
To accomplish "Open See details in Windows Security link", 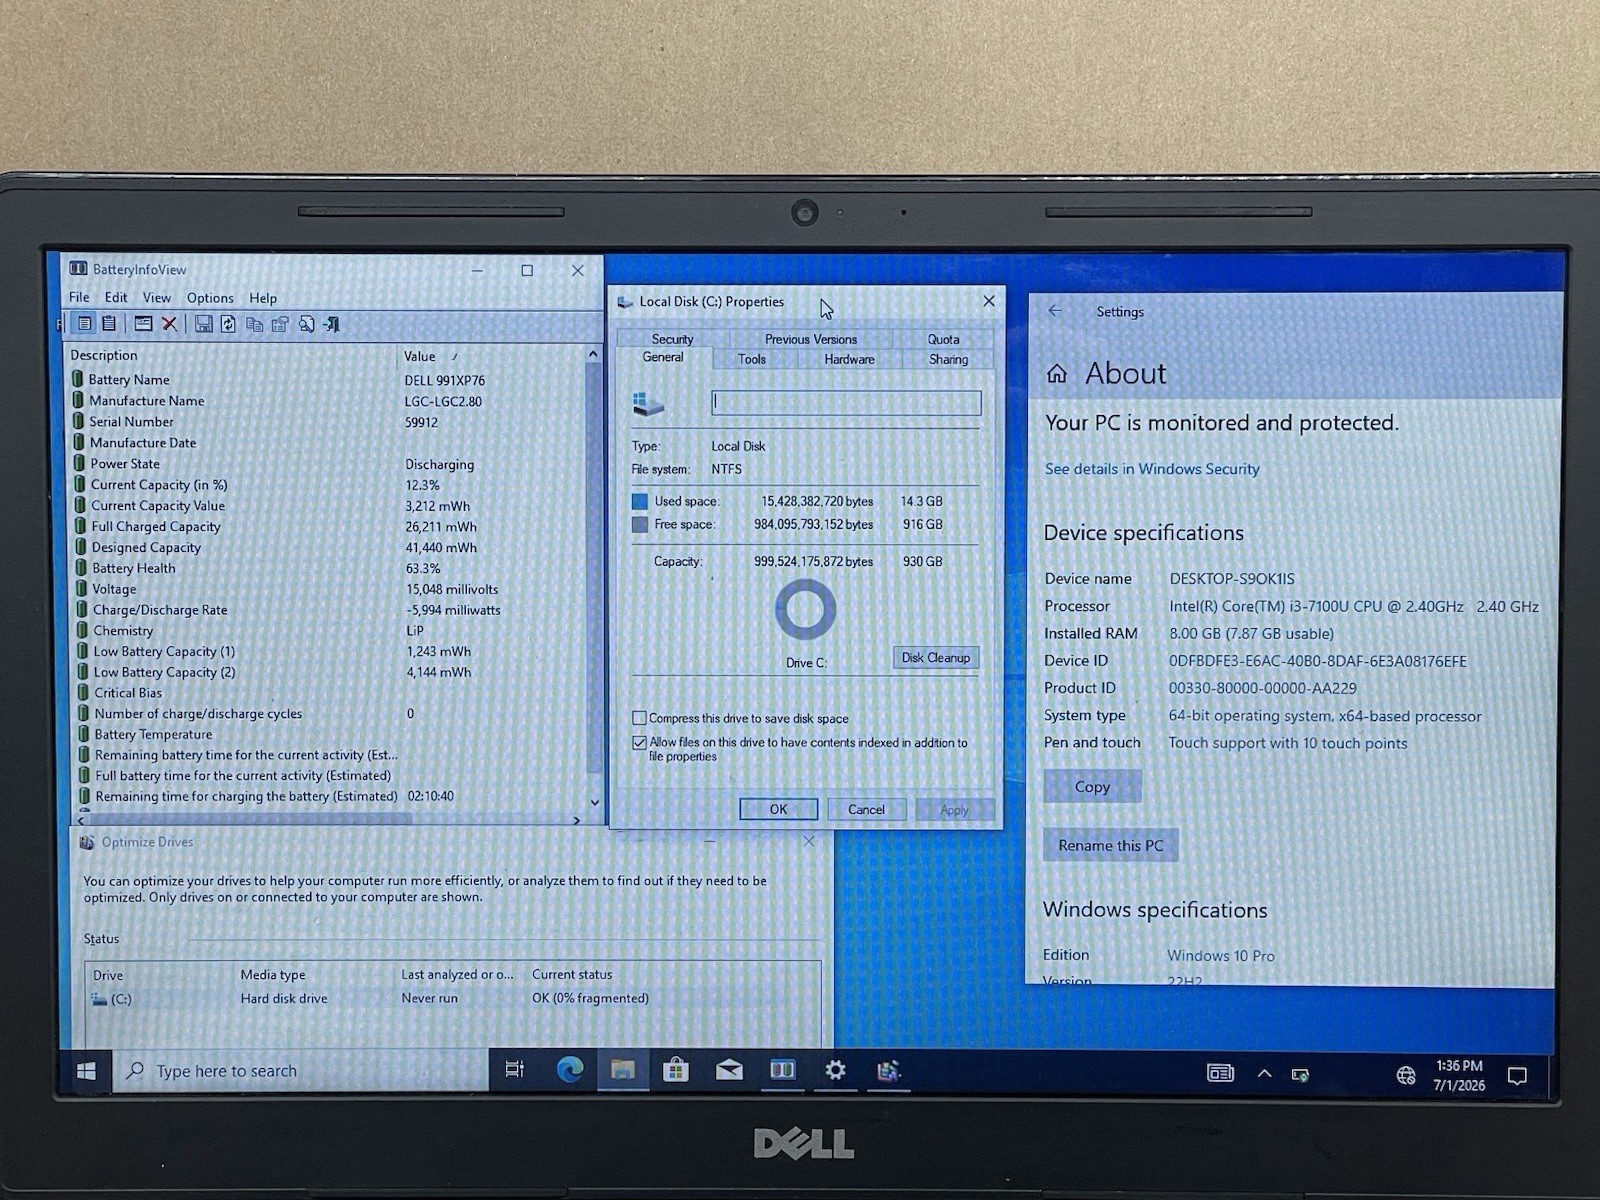I will pos(1152,469).
